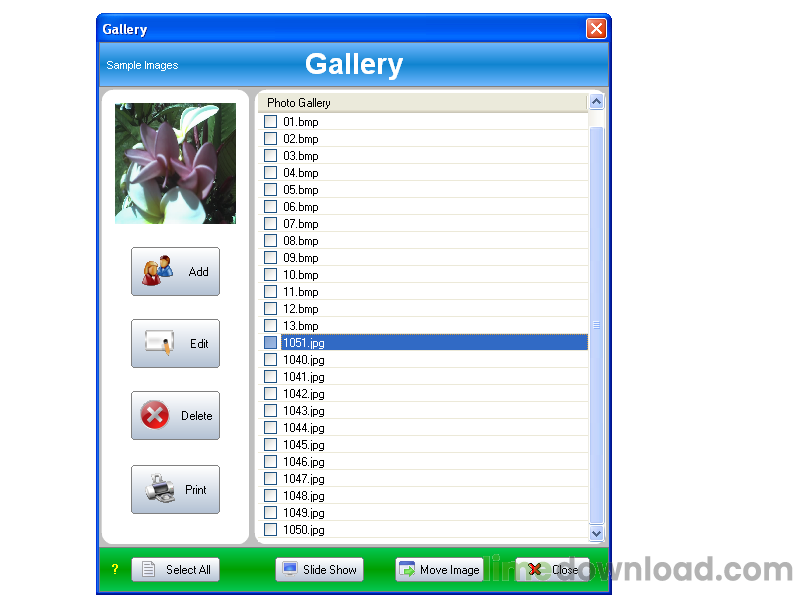The height and width of the screenshot is (600, 800).
Task: Click the Select All list icon
Action: tap(148, 569)
